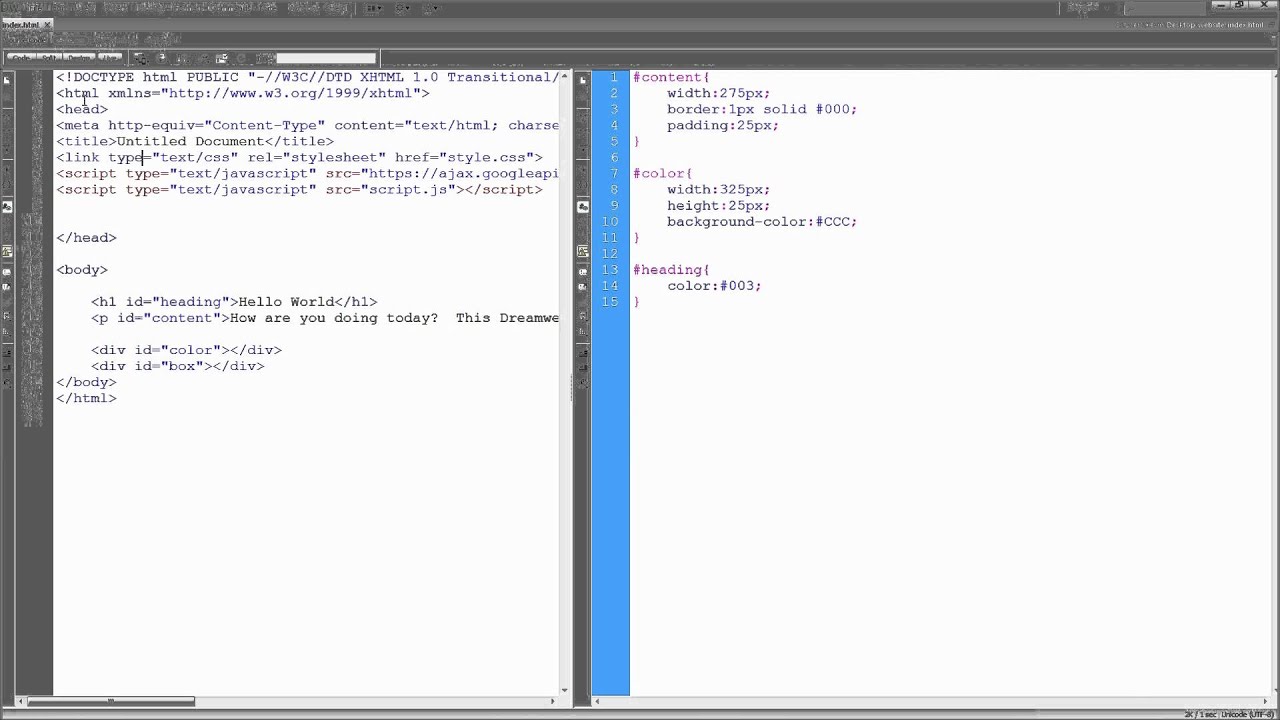1280x720 pixels.
Task: Click the '<div id="color"></div>' line
Action: (186, 350)
